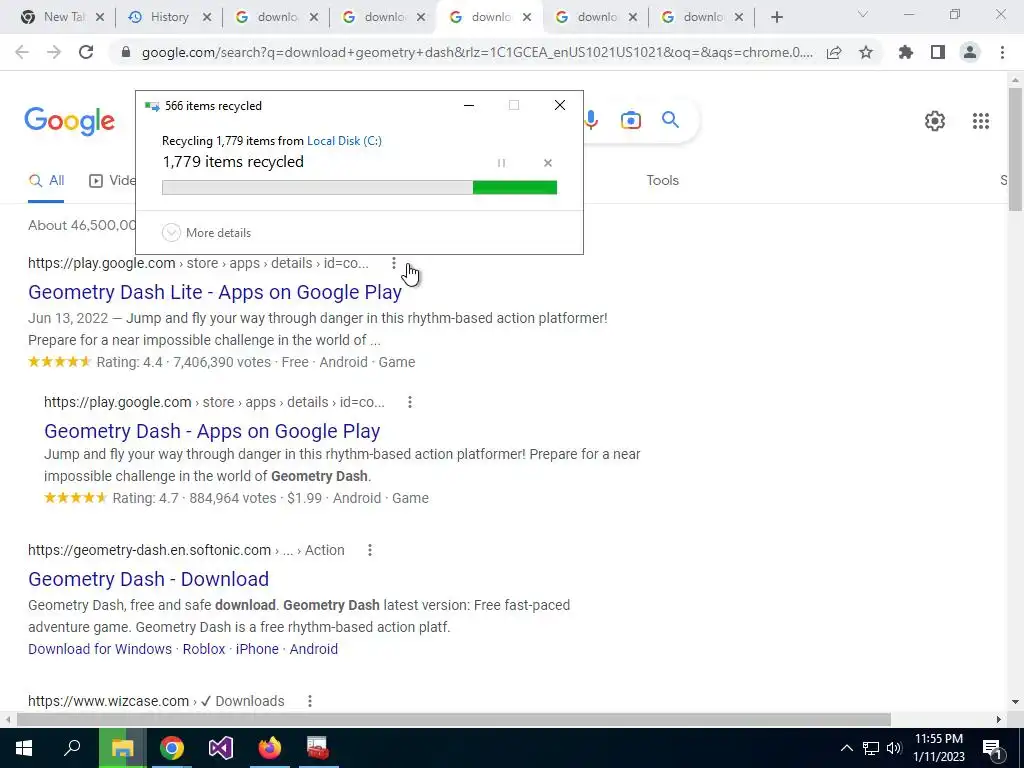Image resolution: width=1024 pixels, height=768 pixels.
Task: Click the Chrome forward navigation arrow
Action: pyautogui.click(x=54, y=52)
